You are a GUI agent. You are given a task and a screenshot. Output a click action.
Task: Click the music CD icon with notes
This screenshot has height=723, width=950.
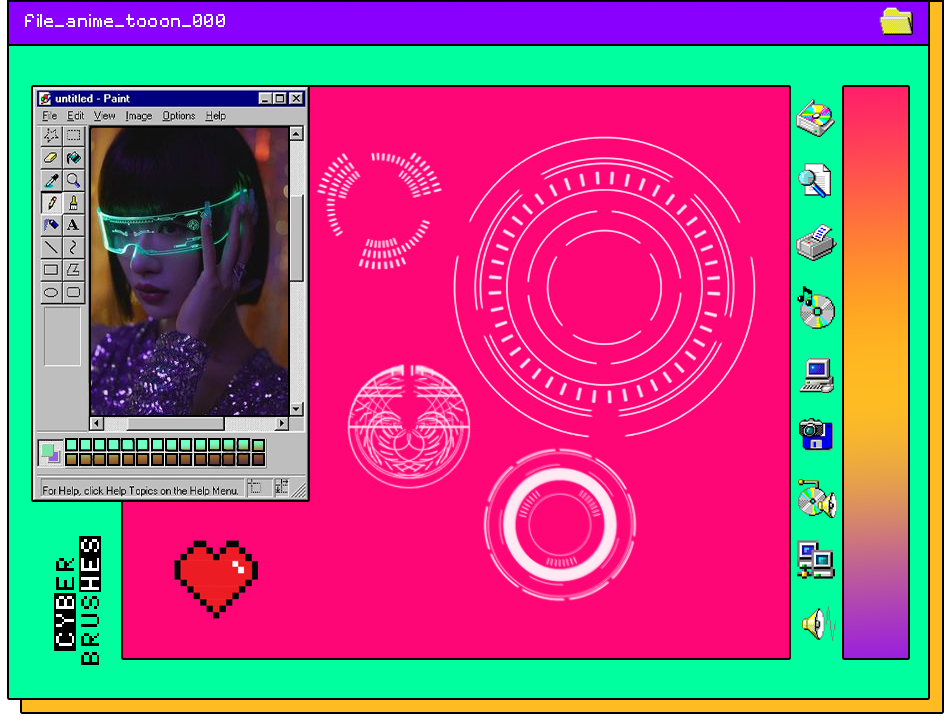pos(816,308)
